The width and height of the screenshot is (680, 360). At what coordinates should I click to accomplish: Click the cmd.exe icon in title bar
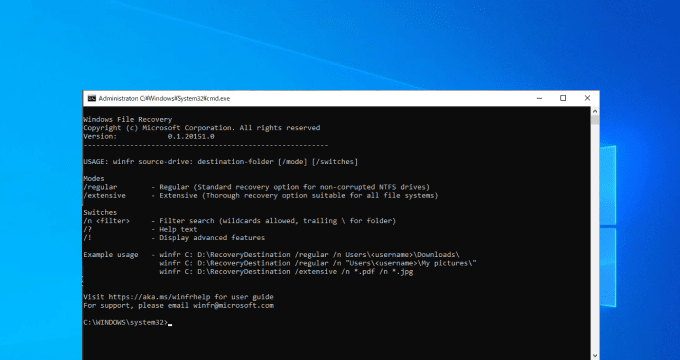[x=92, y=98]
